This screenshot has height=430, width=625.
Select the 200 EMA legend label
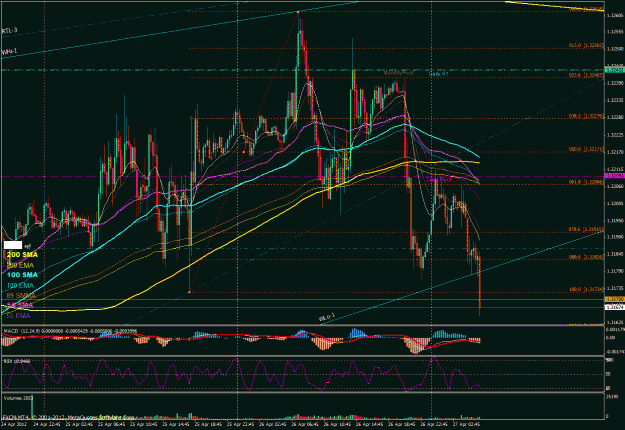point(20,265)
